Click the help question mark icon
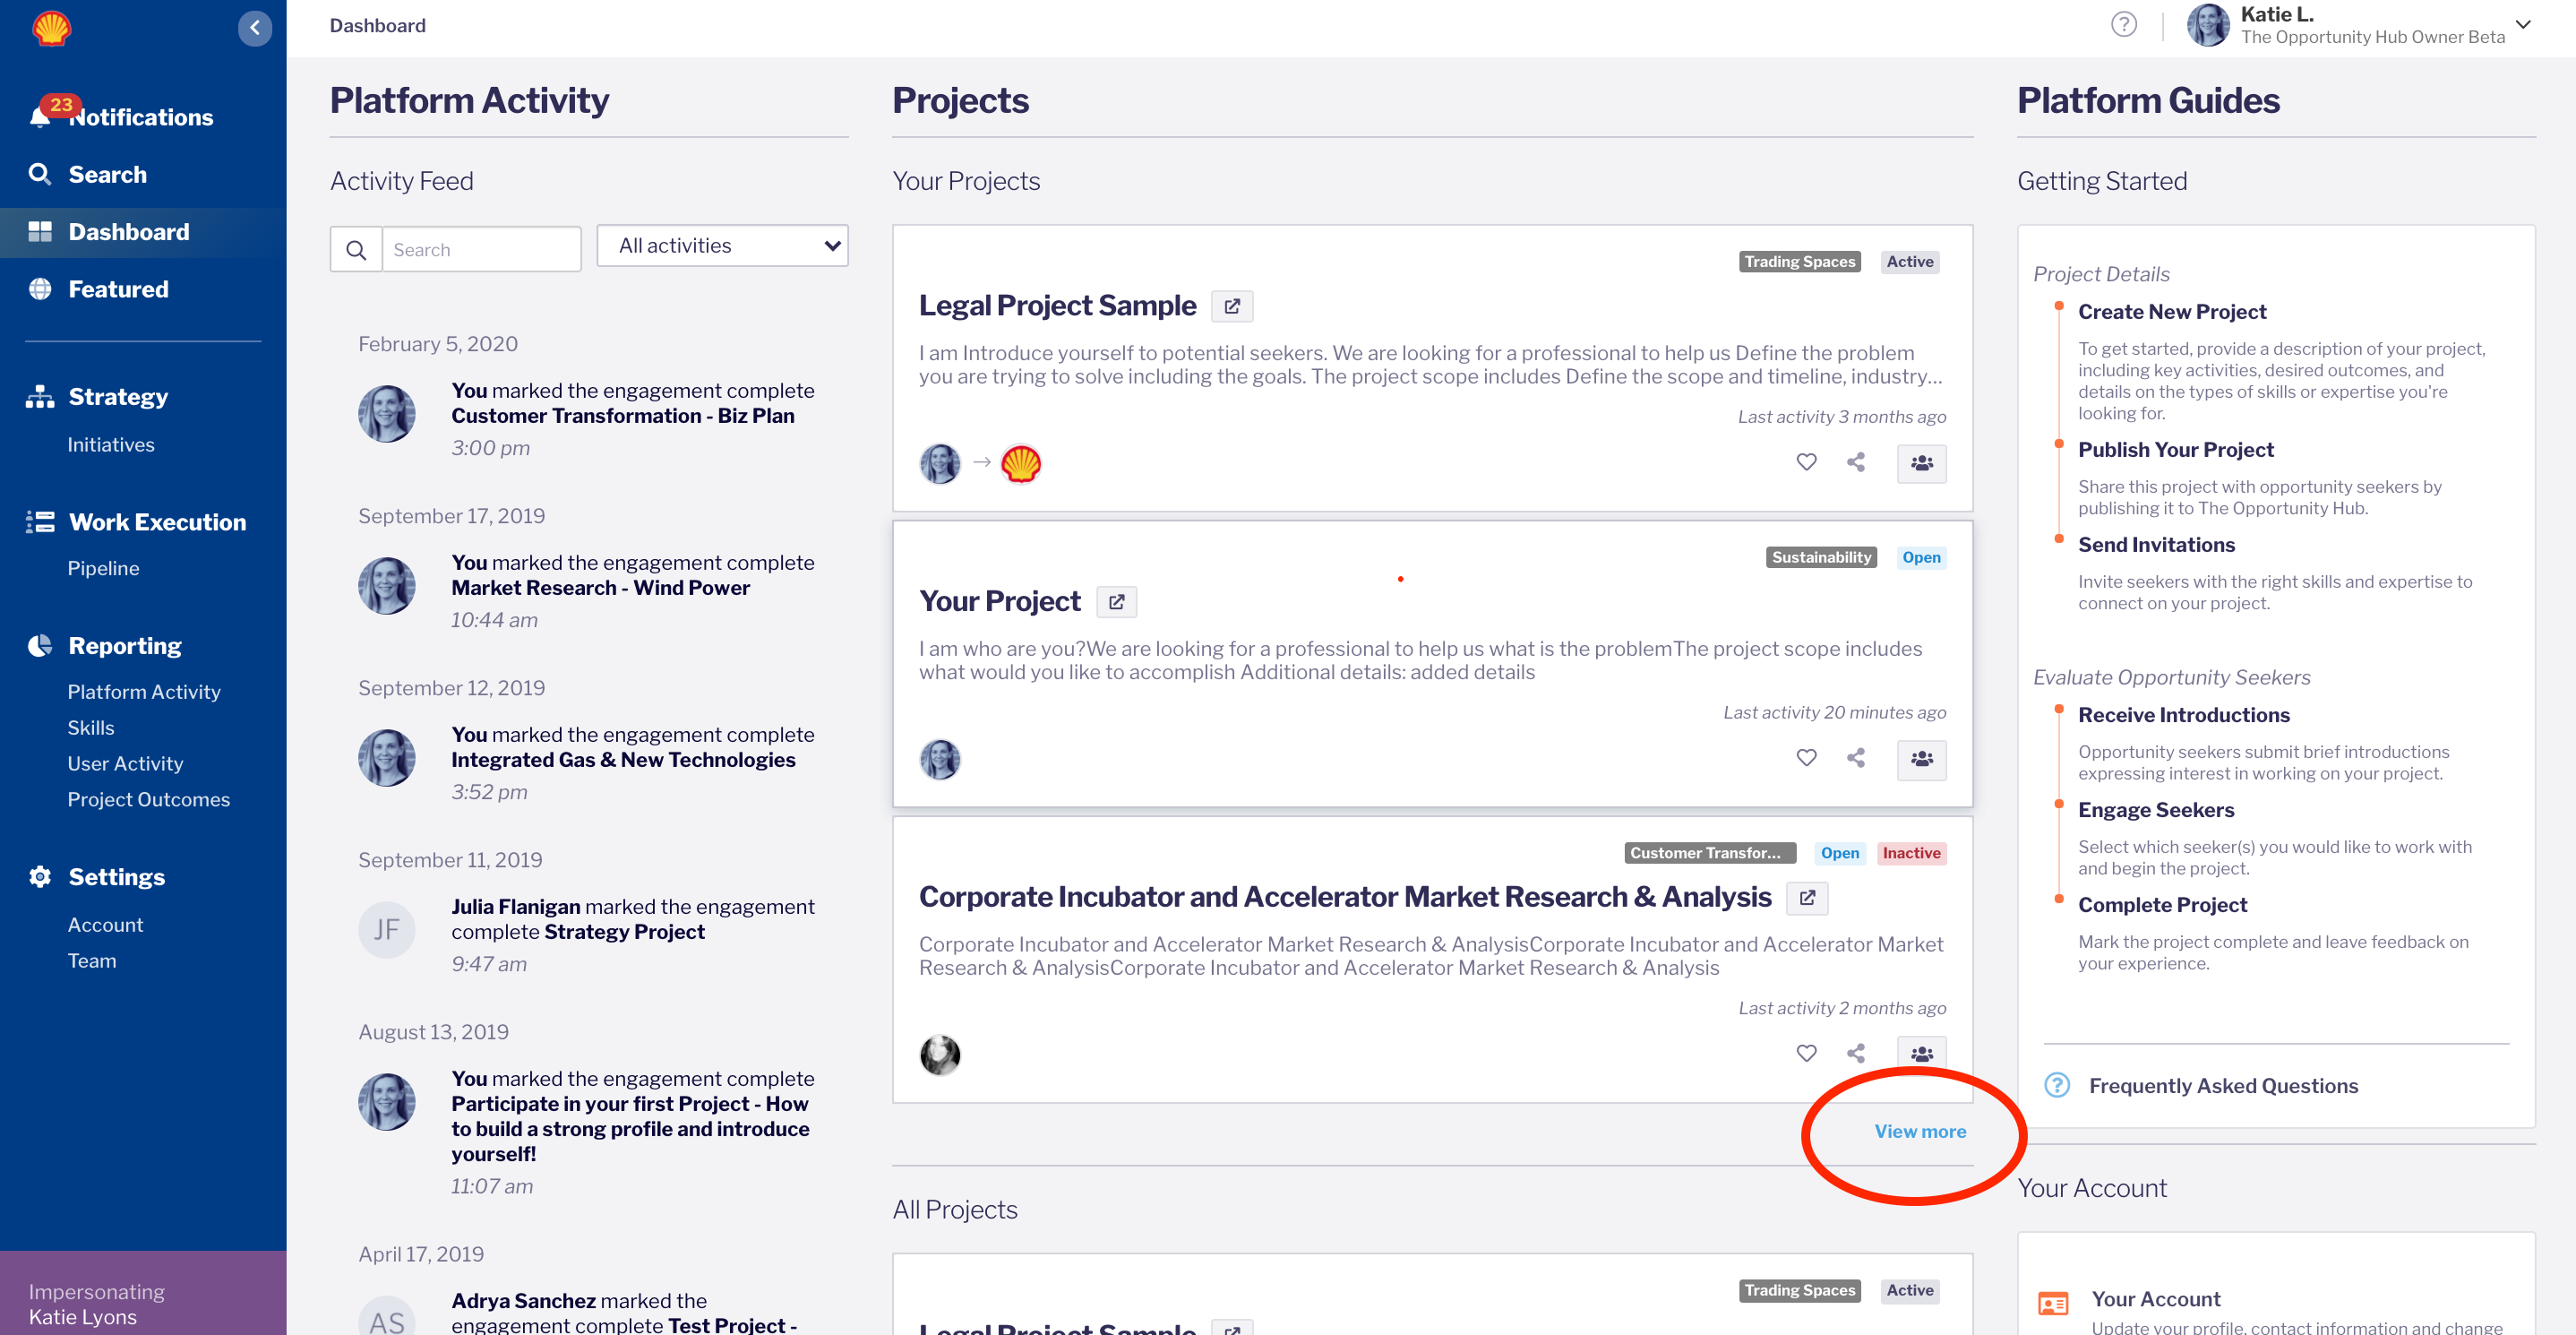 click(2123, 25)
